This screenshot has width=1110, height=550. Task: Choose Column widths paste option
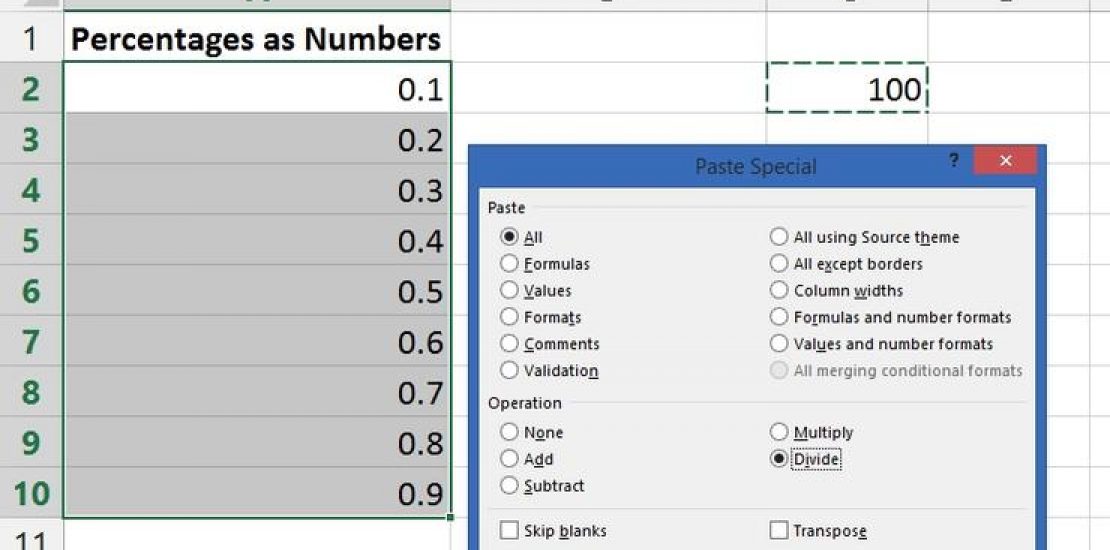point(779,291)
